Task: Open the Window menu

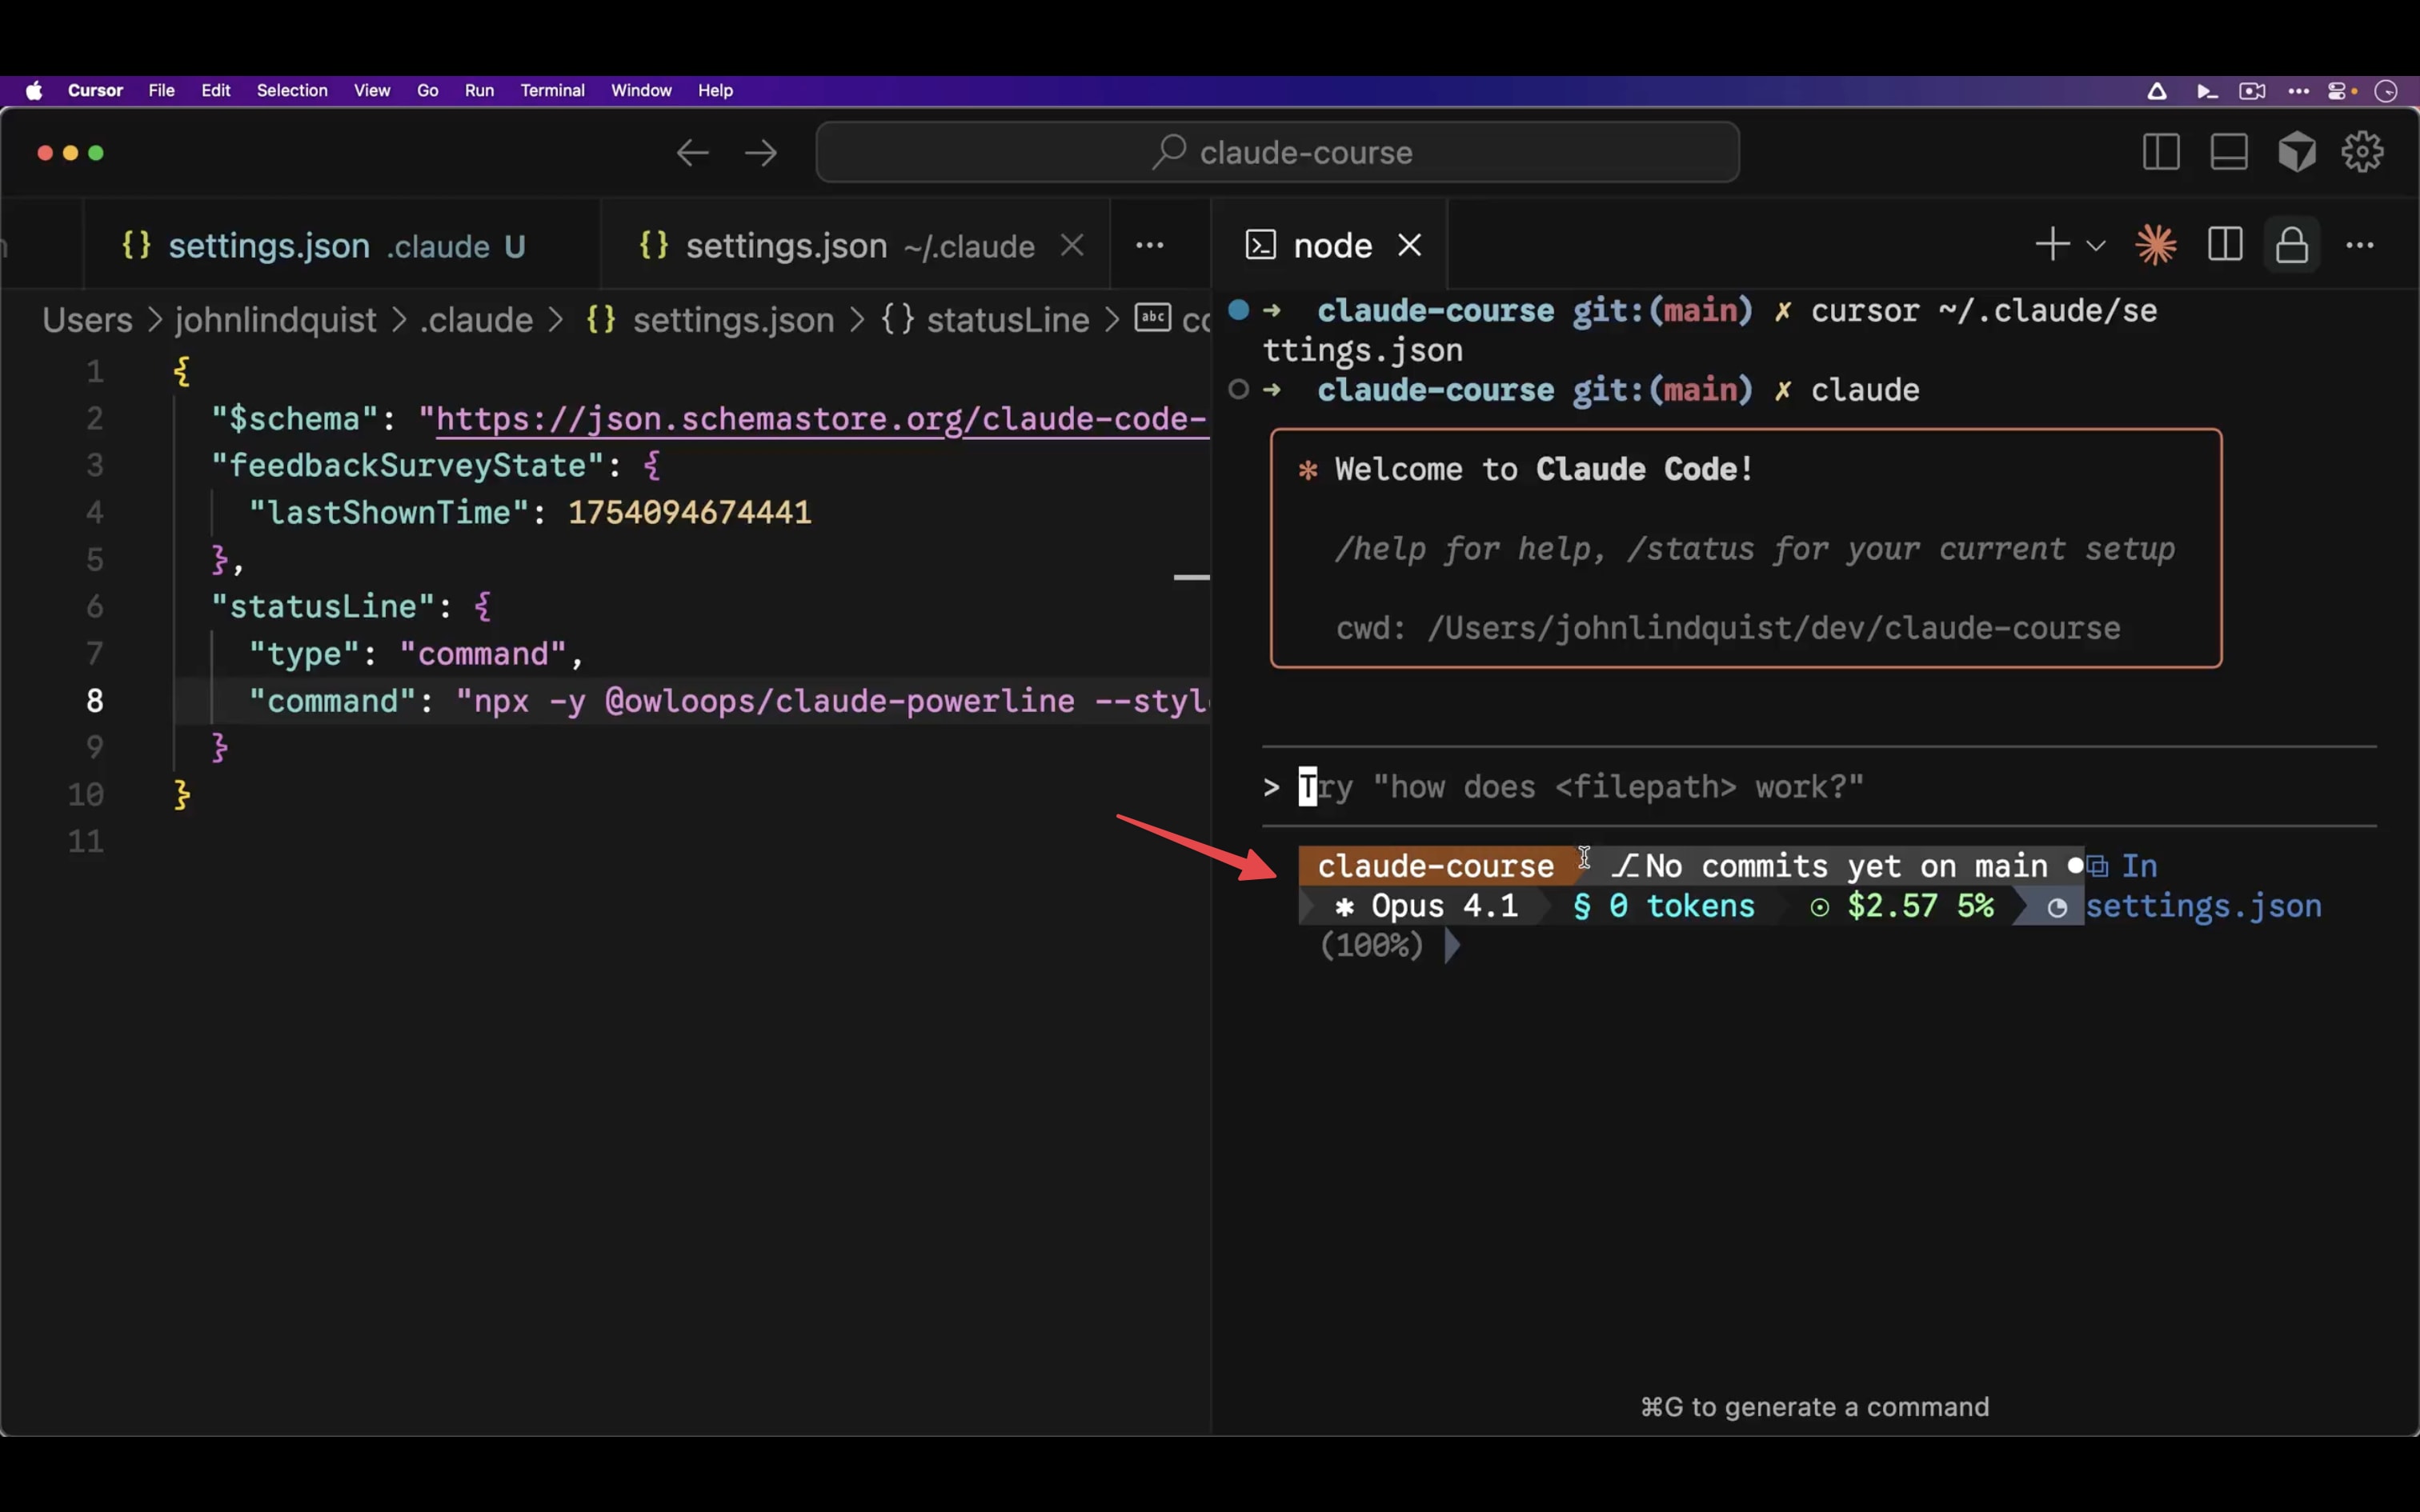Action: coord(642,91)
